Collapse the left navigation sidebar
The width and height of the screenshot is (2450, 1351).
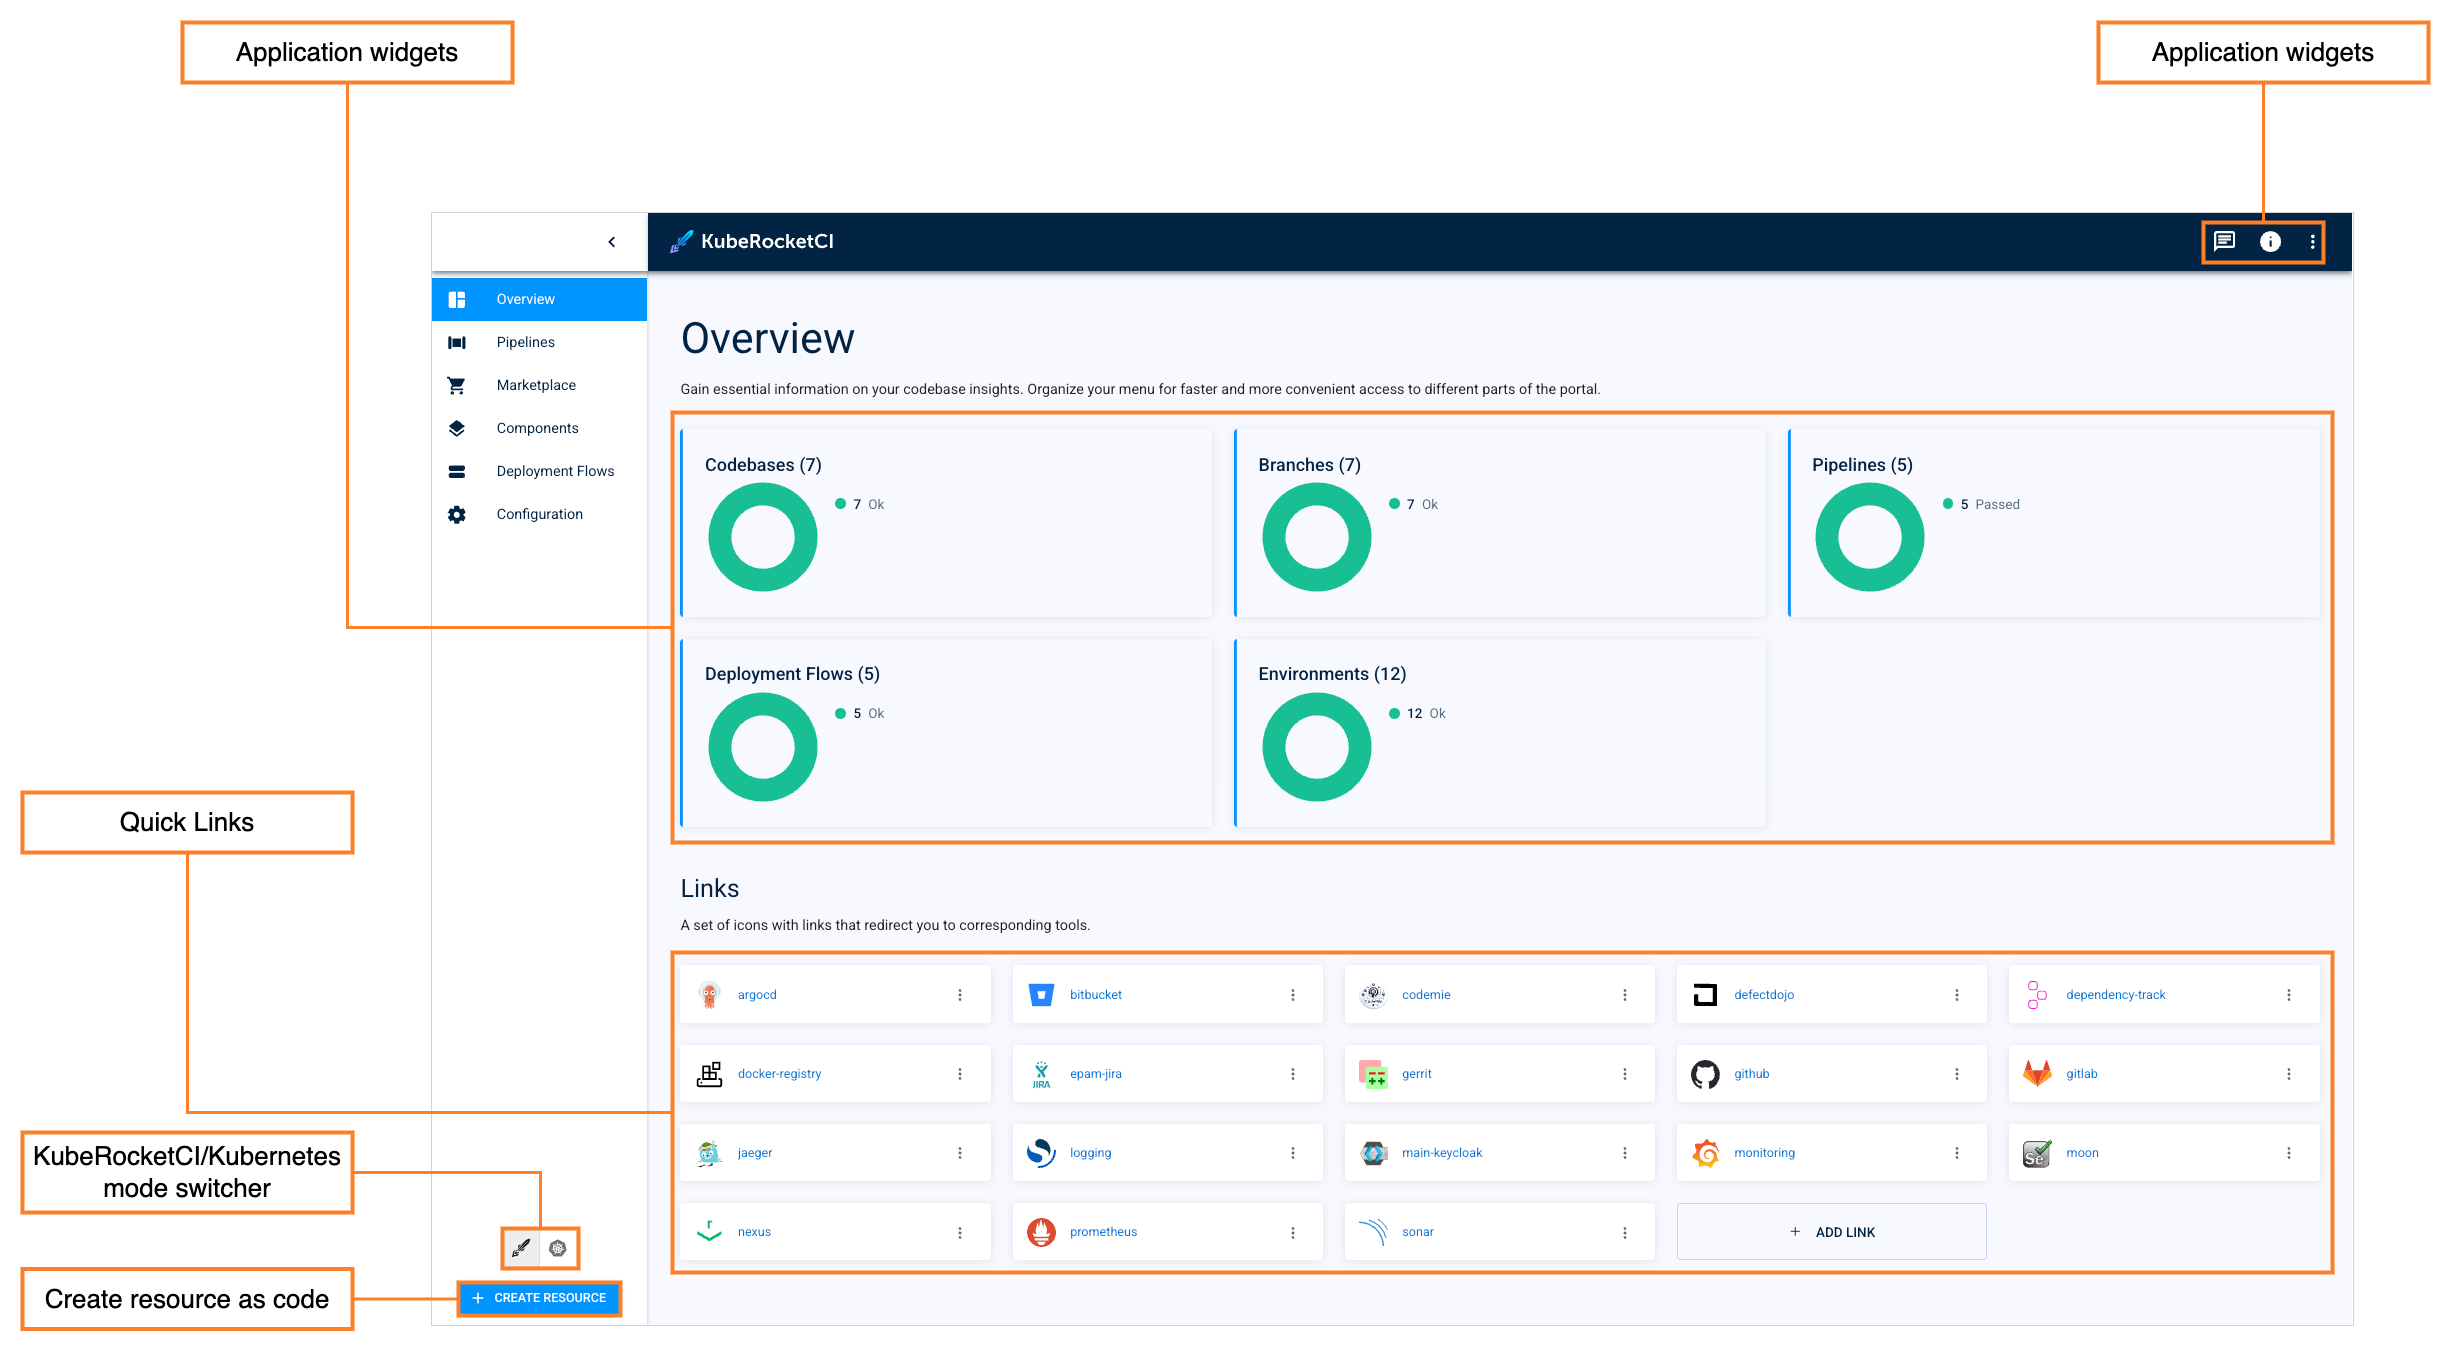pos(612,241)
